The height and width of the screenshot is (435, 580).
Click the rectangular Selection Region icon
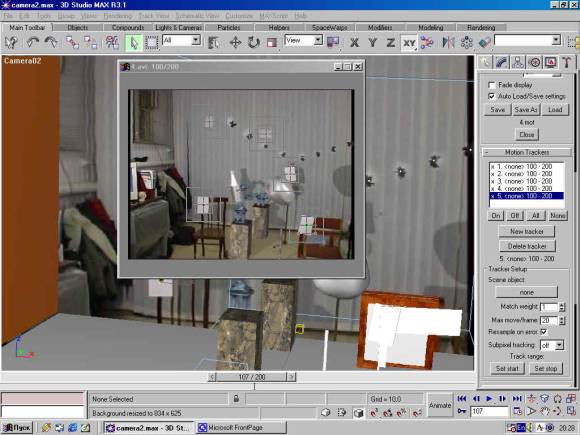click(151, 43)
